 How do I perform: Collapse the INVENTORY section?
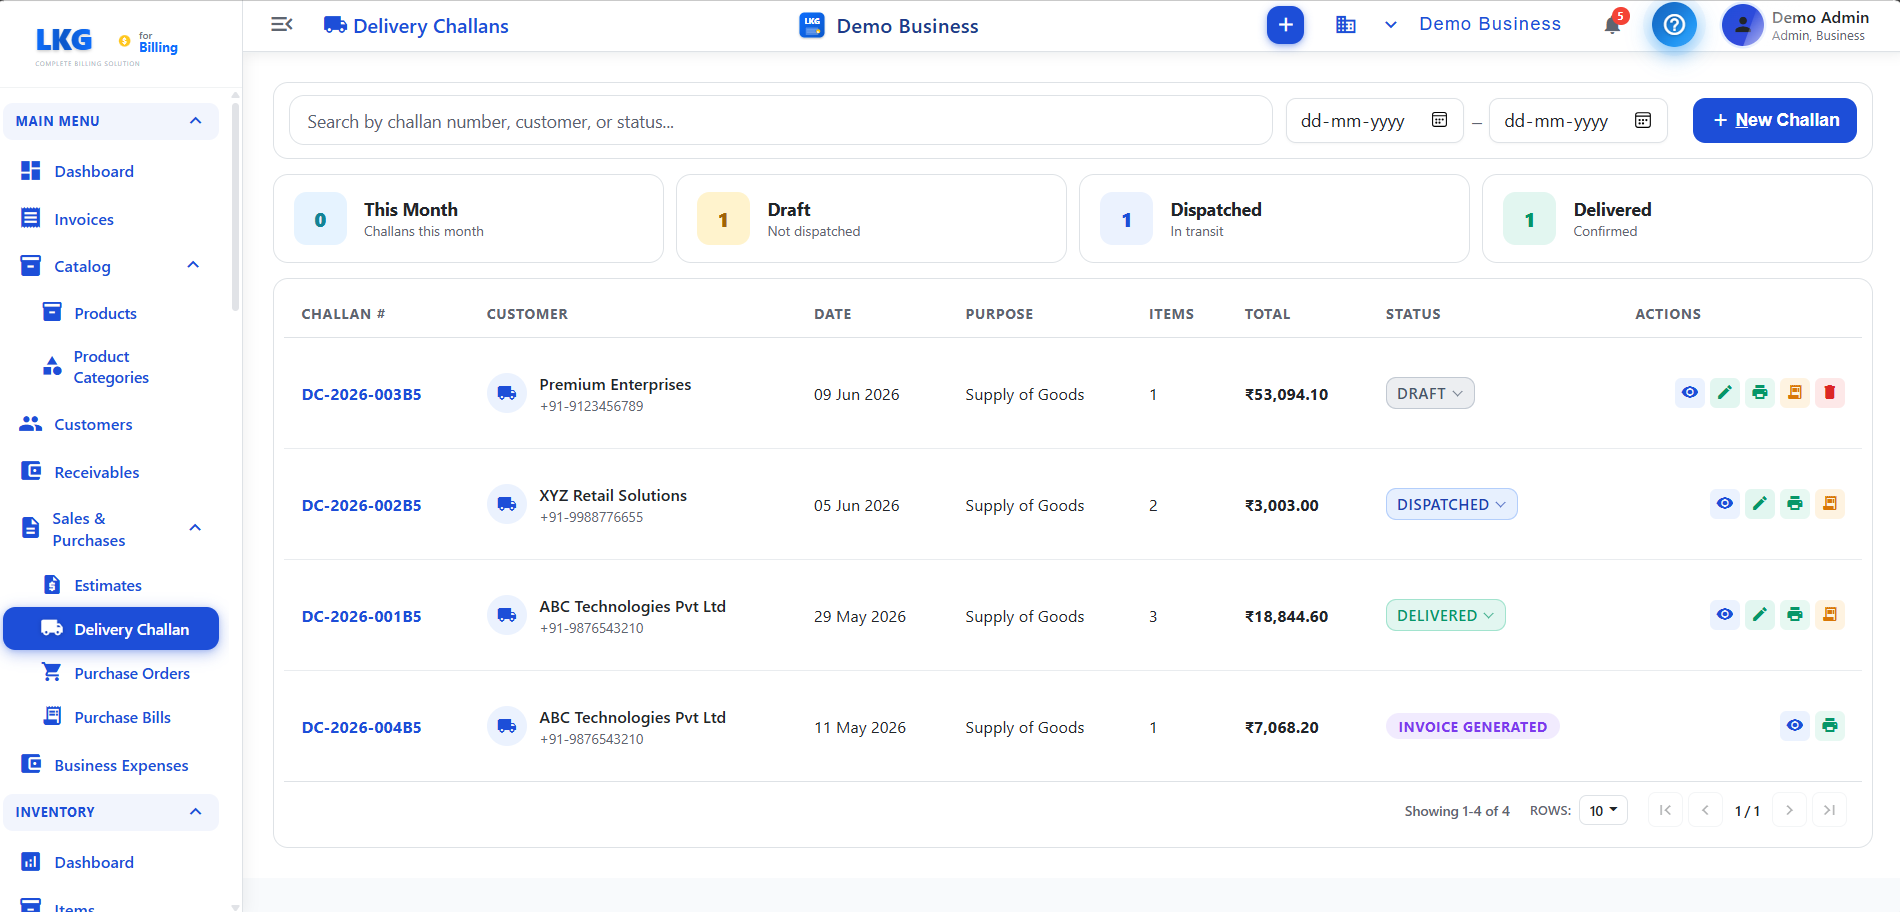(x=111, y=812)
